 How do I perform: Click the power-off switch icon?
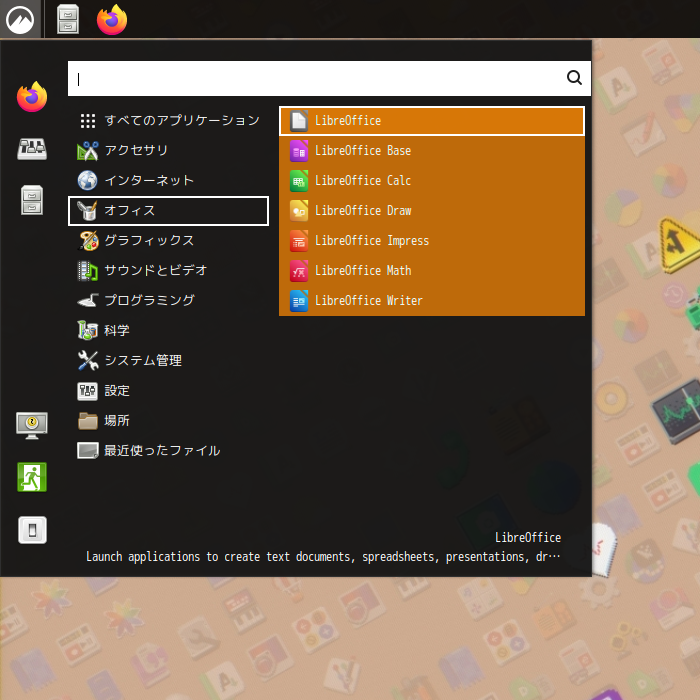coord(32,530)
